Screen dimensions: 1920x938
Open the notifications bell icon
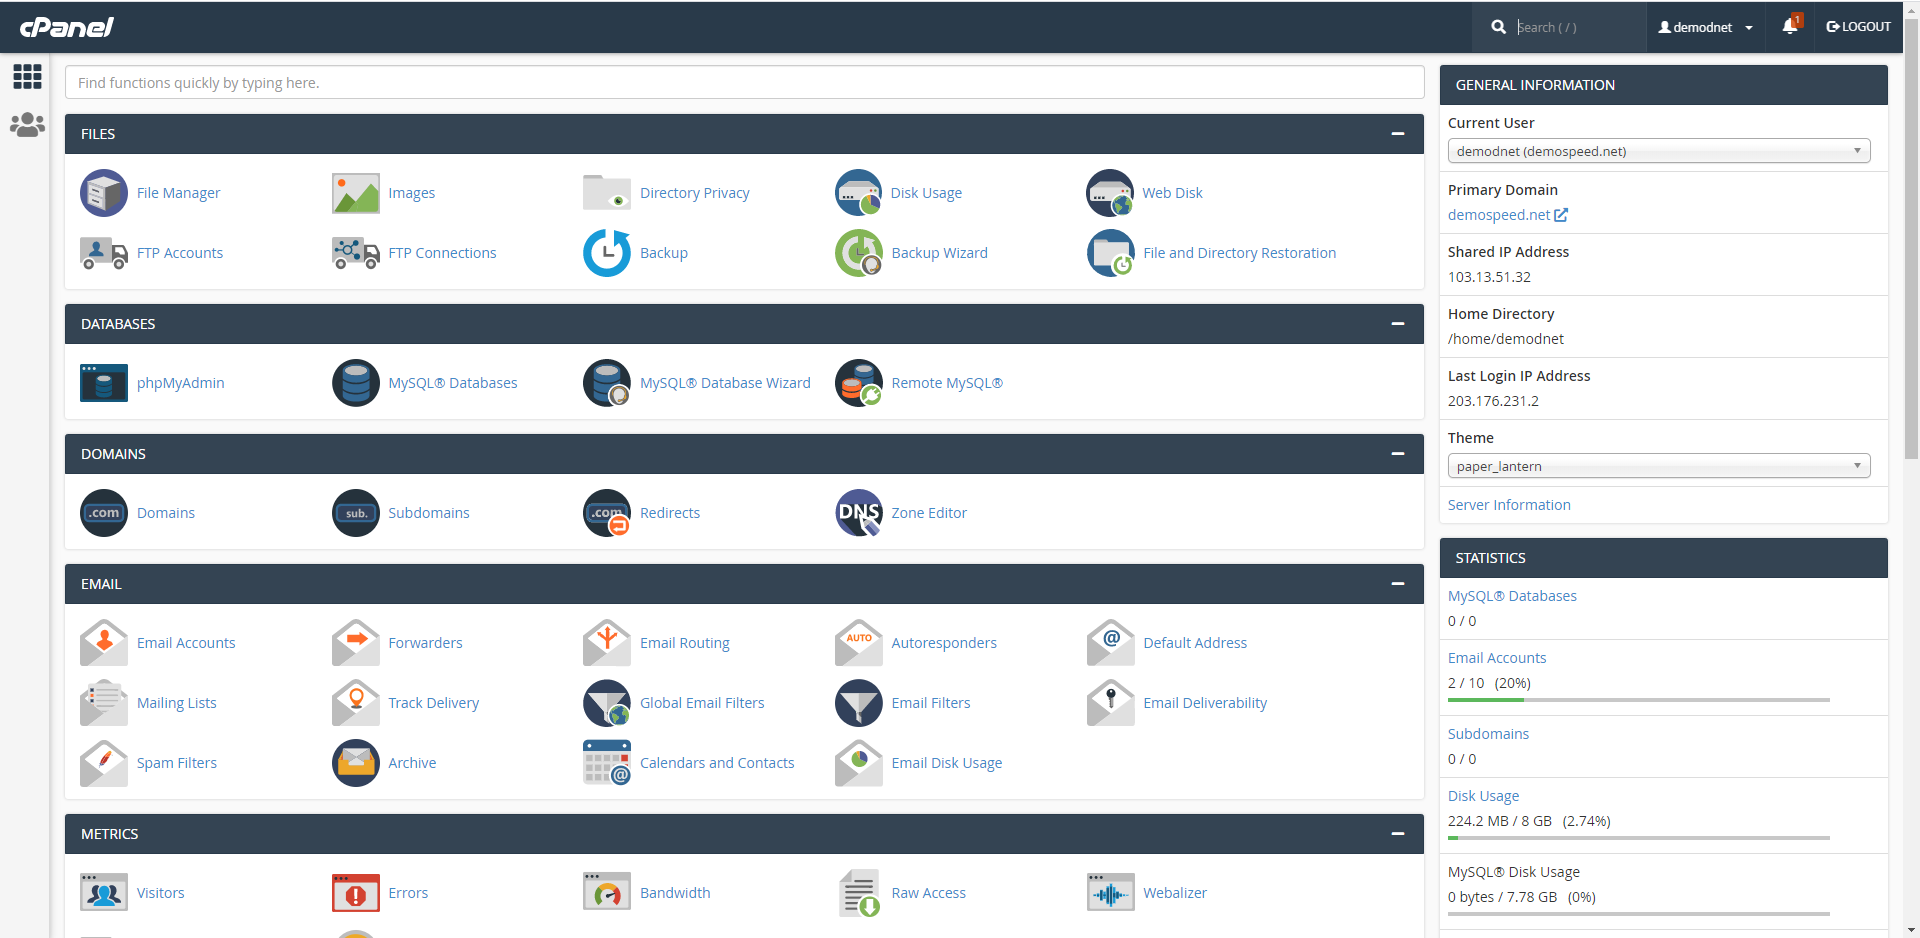point(1790,26)
